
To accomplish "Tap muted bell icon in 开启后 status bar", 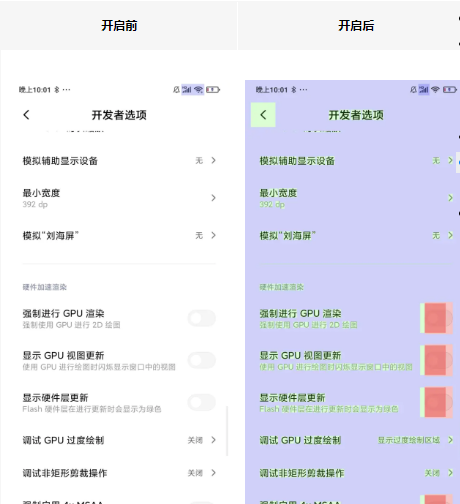I will tap(413, 89).
